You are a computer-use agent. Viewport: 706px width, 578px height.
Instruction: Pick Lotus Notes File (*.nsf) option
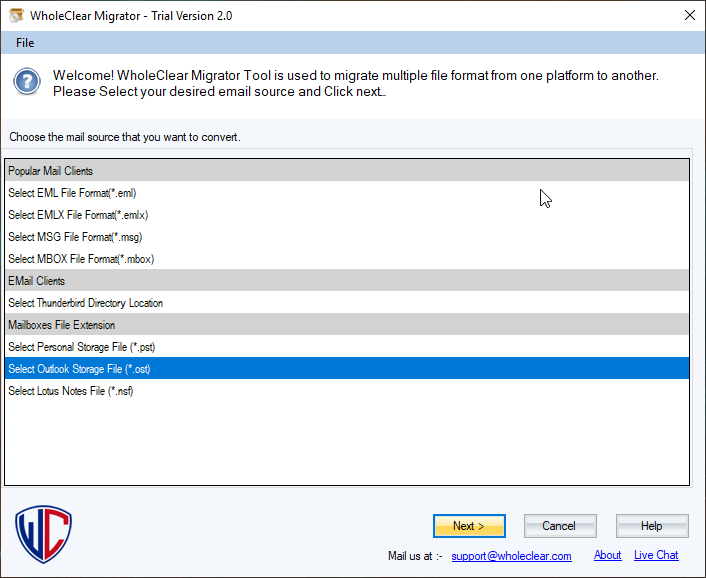click(70, 391)
